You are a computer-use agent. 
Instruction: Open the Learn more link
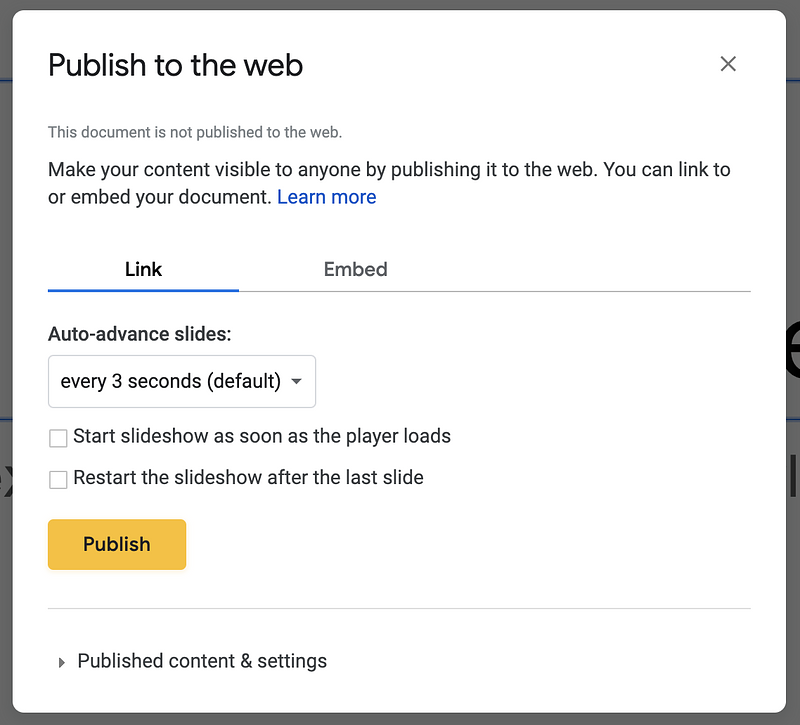tap(327, 197)
